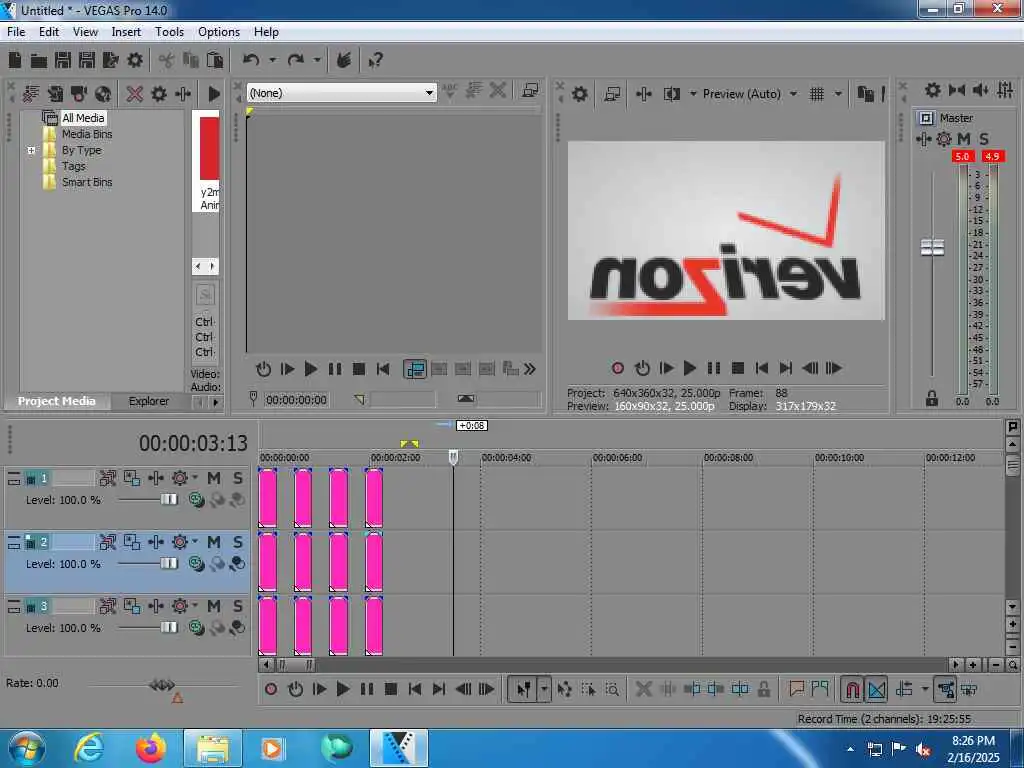1024x768 pixels.
Task: Open Split Screen View dropdown arrow
Action: (x=693, y=94)
